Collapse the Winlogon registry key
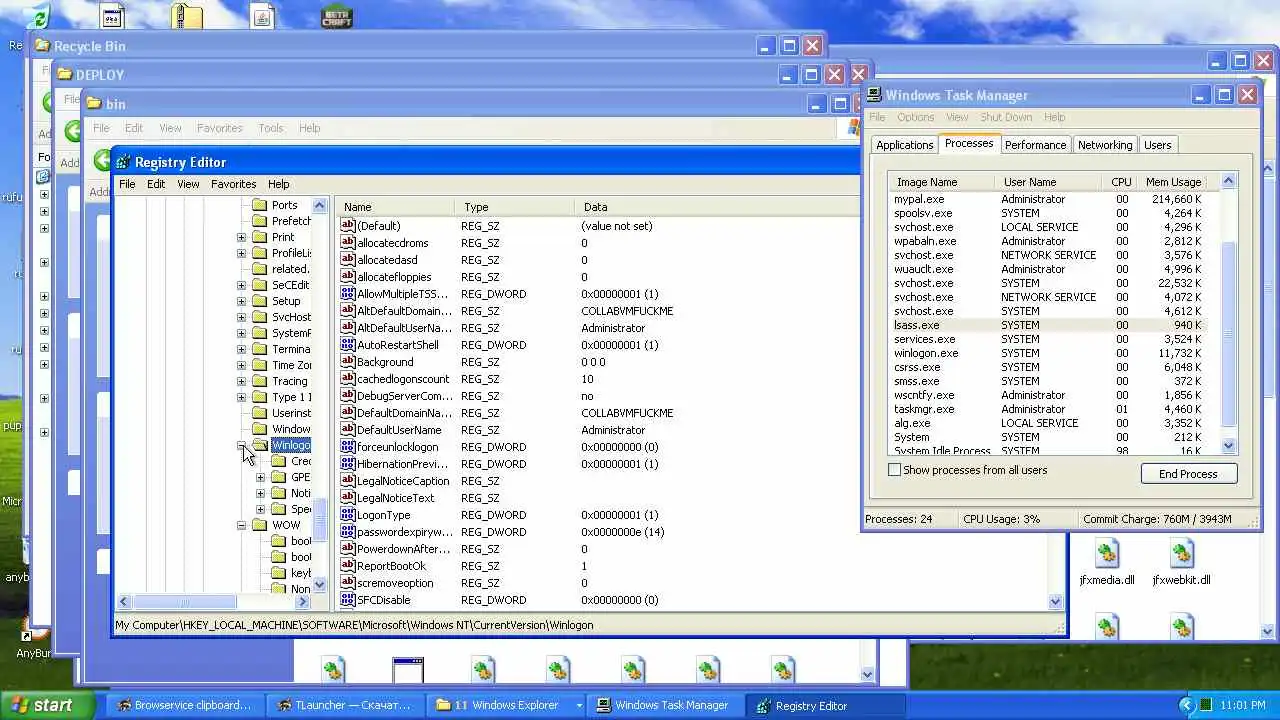 point(242,445)
